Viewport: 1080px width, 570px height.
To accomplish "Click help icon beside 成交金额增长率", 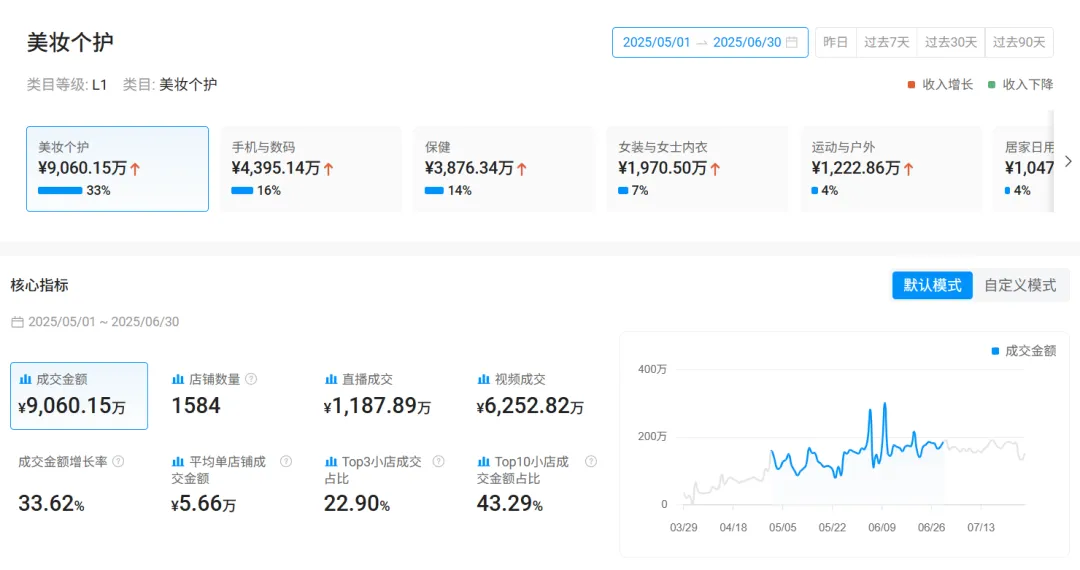I will (118, 461).
